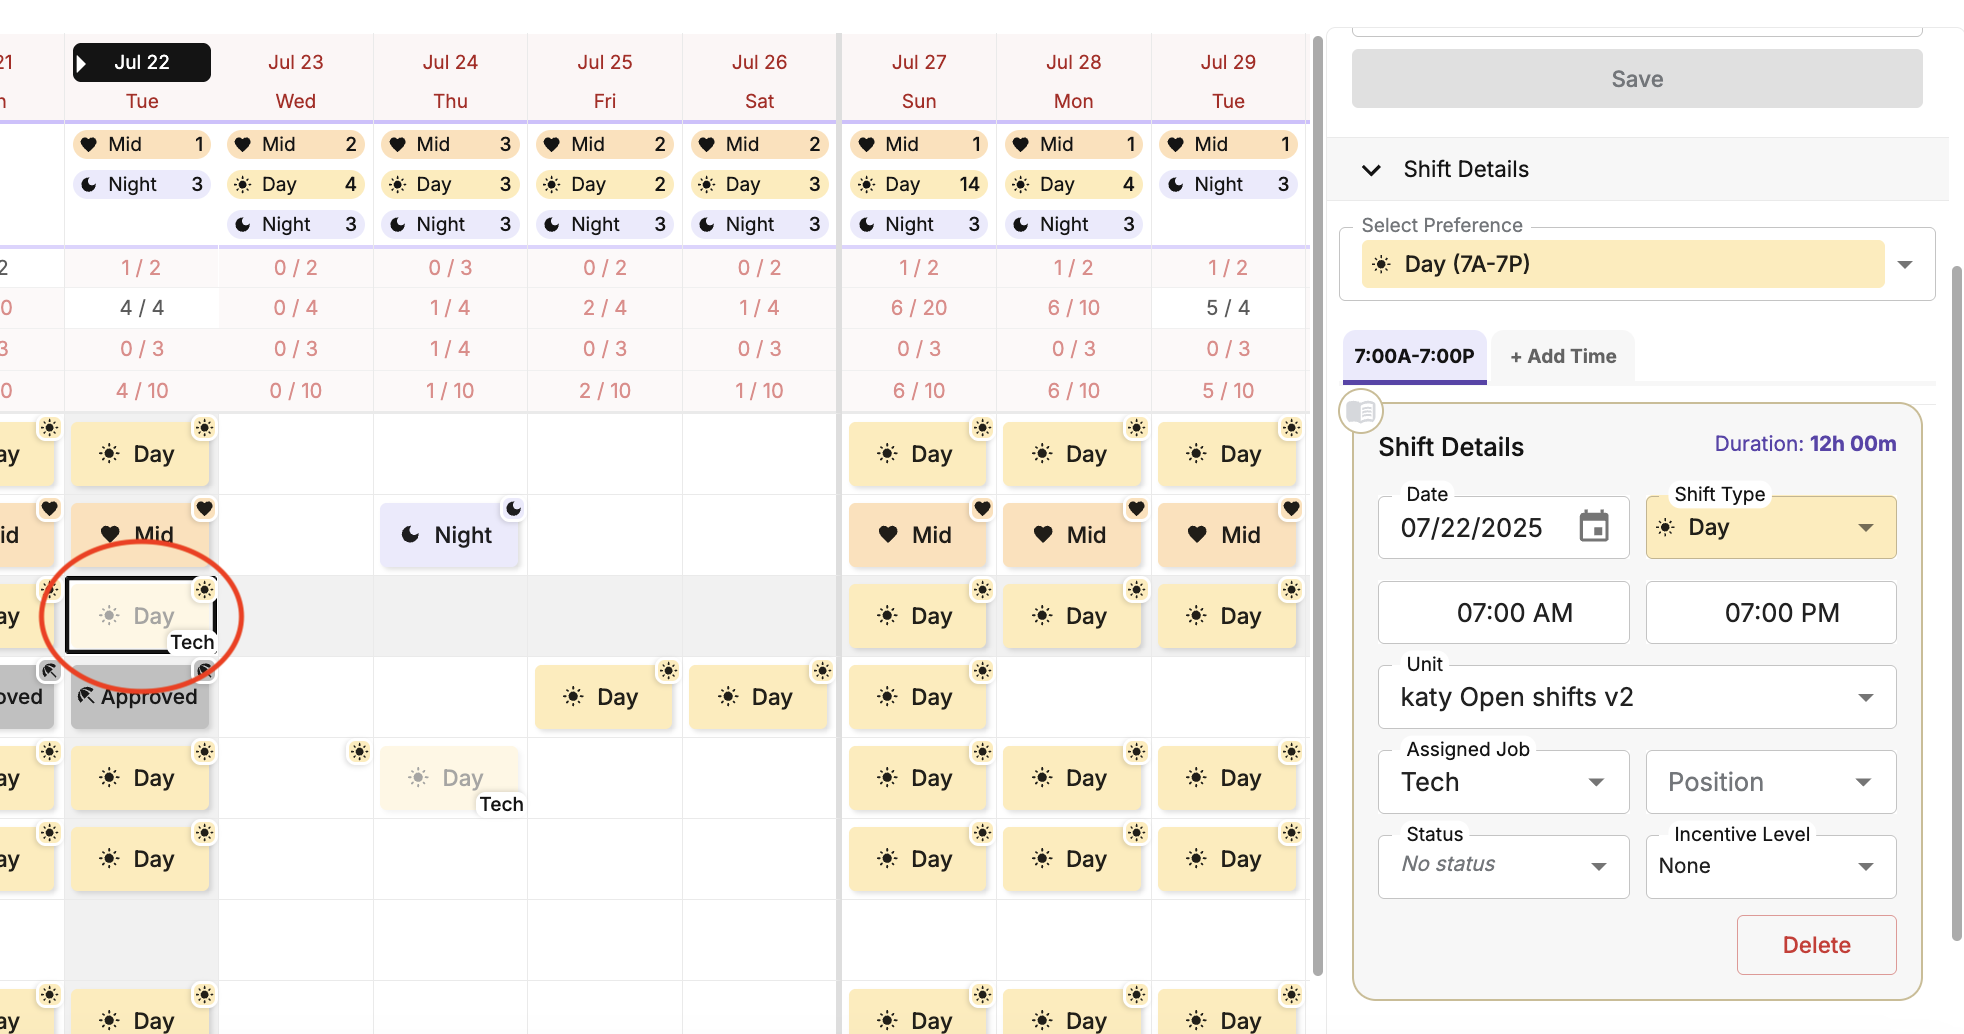The width and height of the screenshot is (1964, 1034).
Task: Click the sun badge on the circled Day Tech shift
Action: 206,589
